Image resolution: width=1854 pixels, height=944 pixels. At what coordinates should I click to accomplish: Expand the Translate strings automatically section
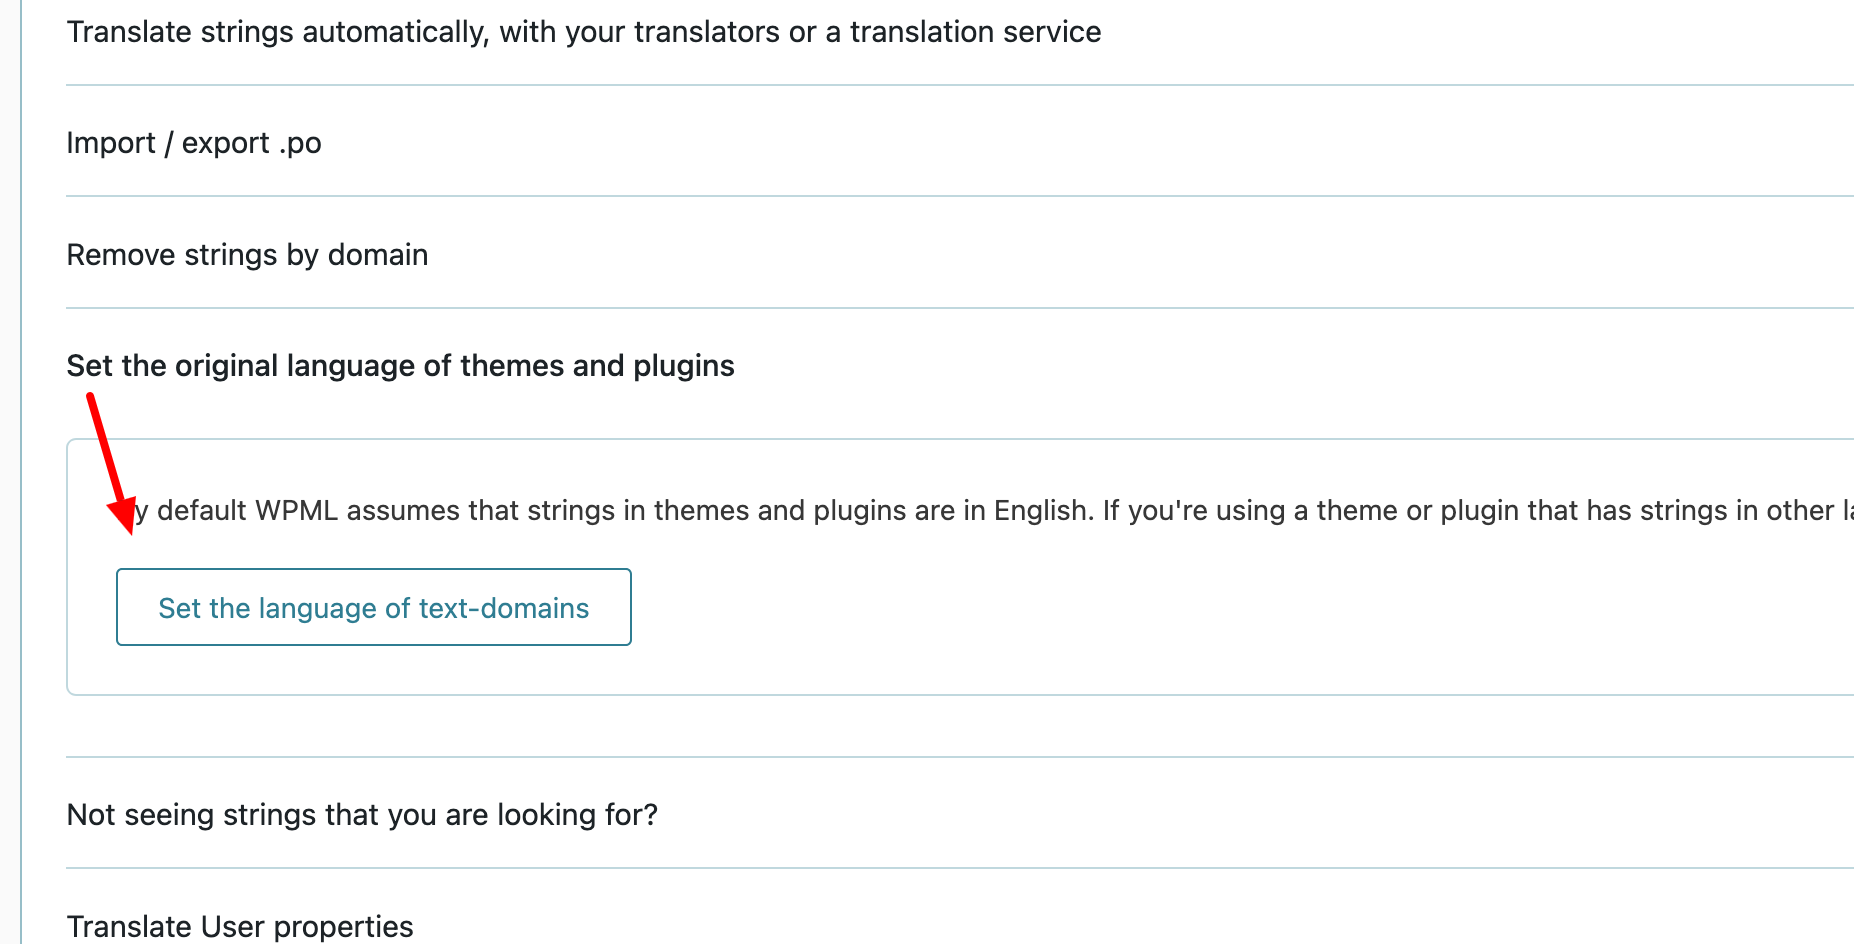pyautogui.click(x=583, y=32)
